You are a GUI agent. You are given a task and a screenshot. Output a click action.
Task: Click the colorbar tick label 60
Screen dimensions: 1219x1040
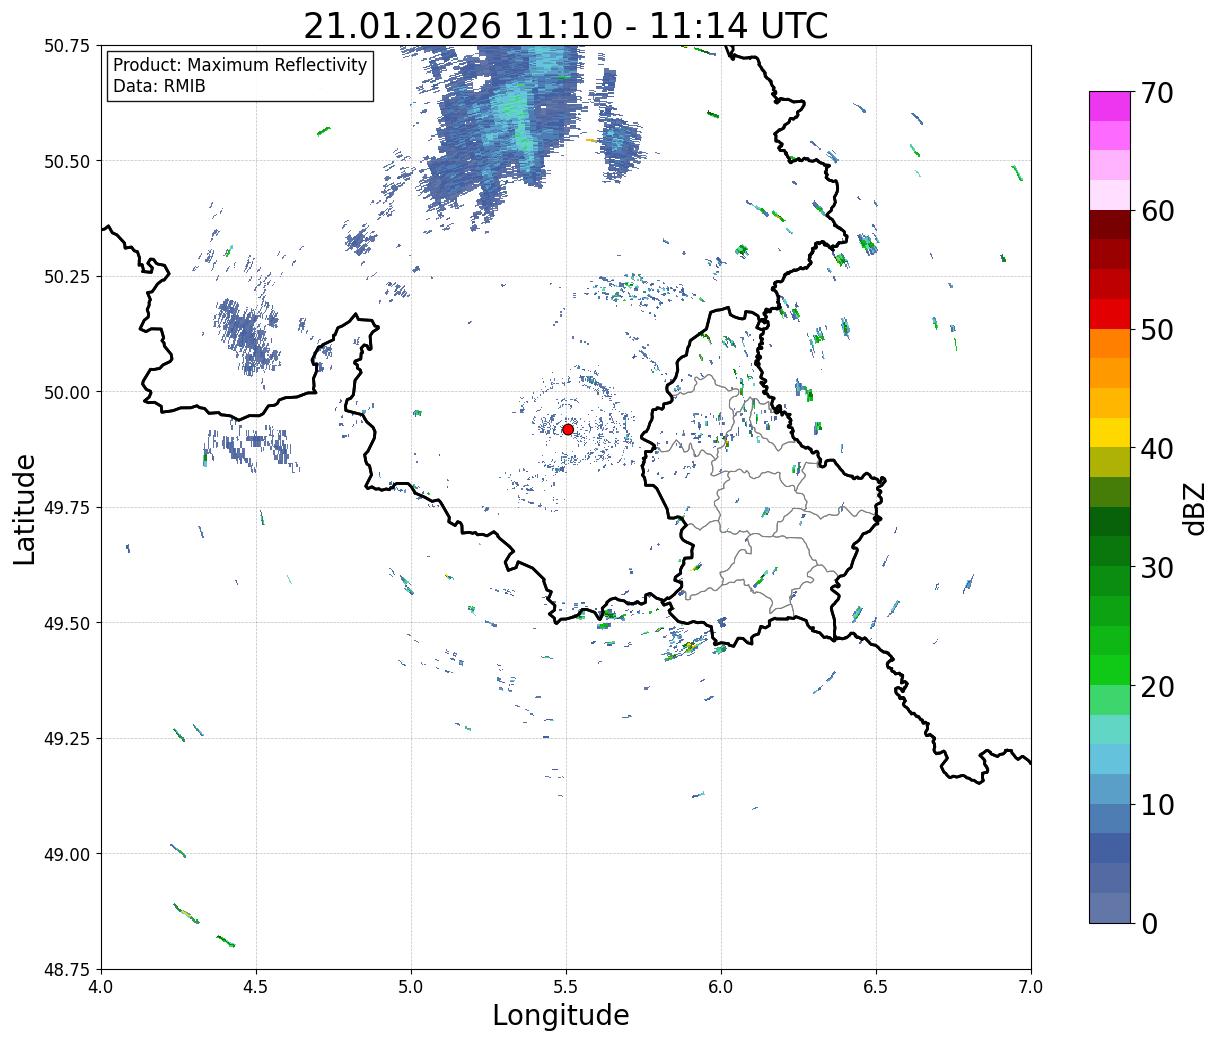pyautogui.click(x=1156, y=211)
